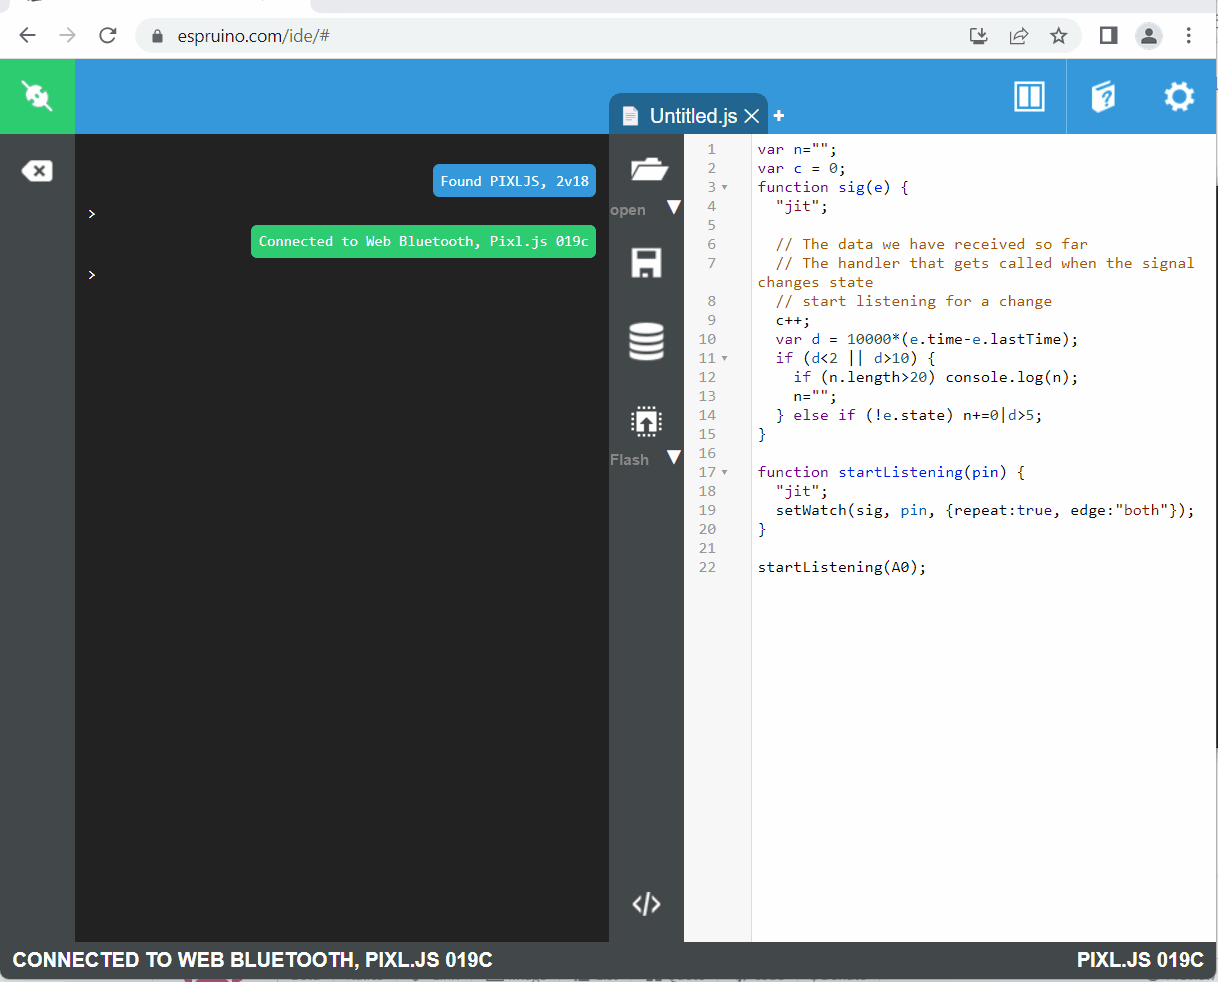Collapse the if block at line 11

pos(725,358)
